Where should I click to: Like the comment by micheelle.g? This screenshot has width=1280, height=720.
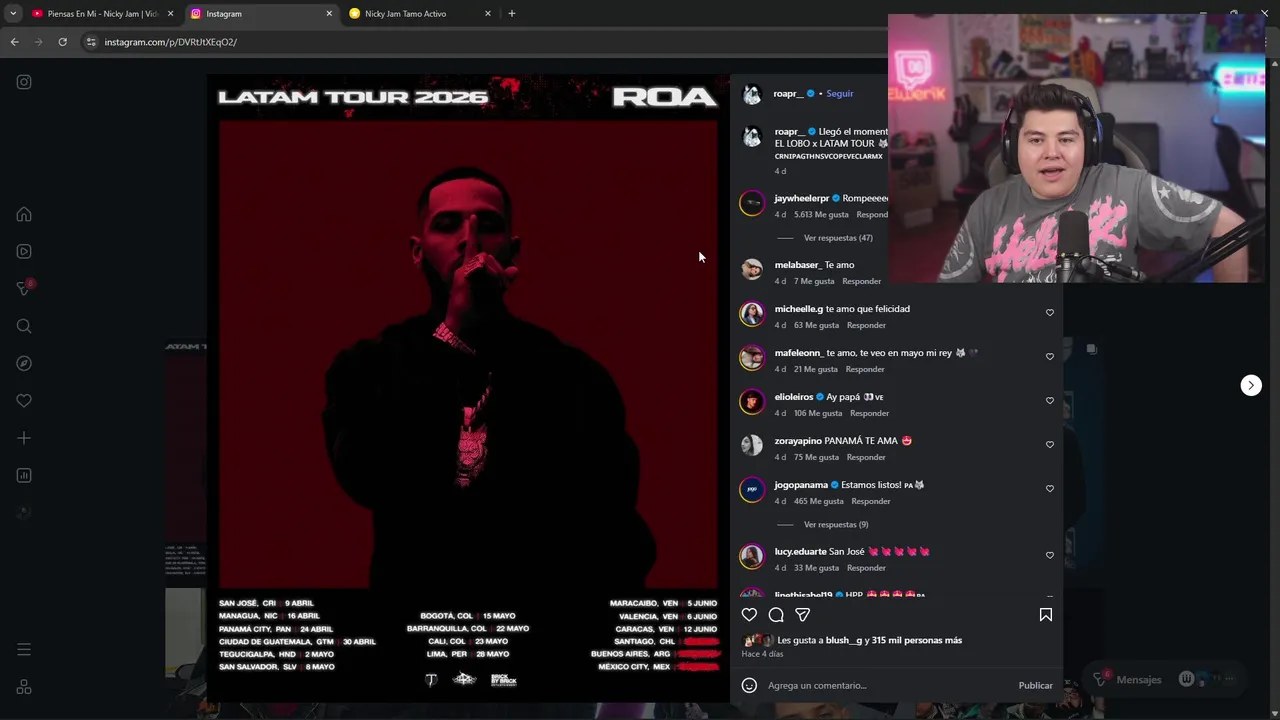click(x=1049, y=313)
